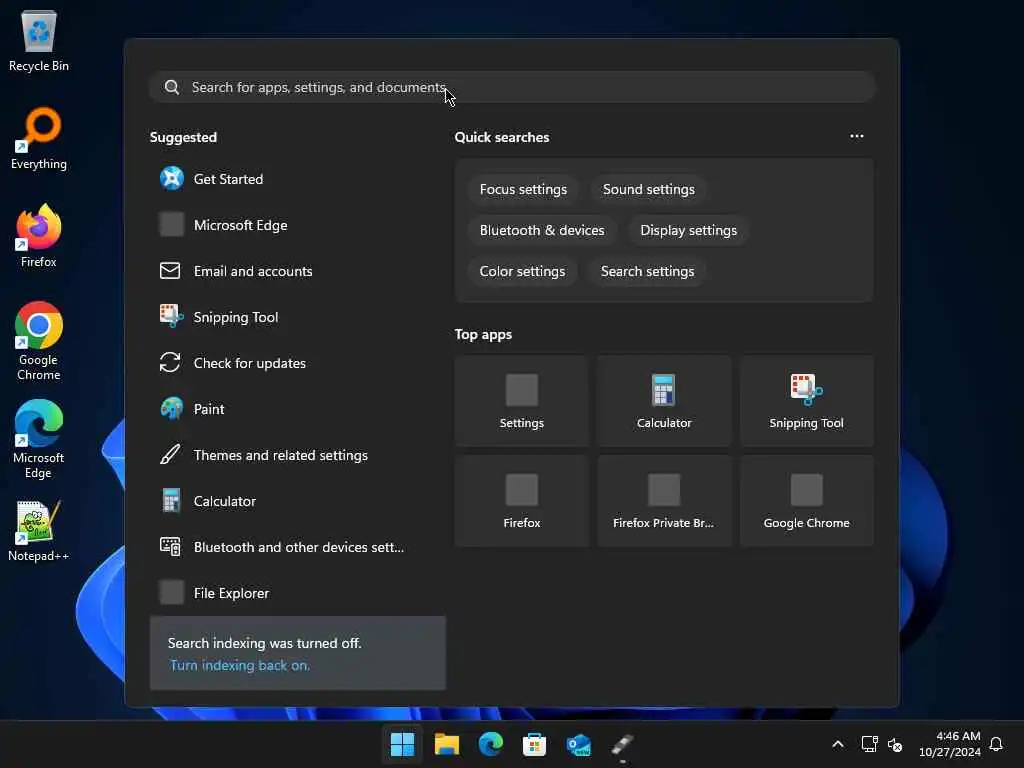Screen dimensions: 1024x768
Task: Open the Settings tile in Top apps
Action: point(522,401)
